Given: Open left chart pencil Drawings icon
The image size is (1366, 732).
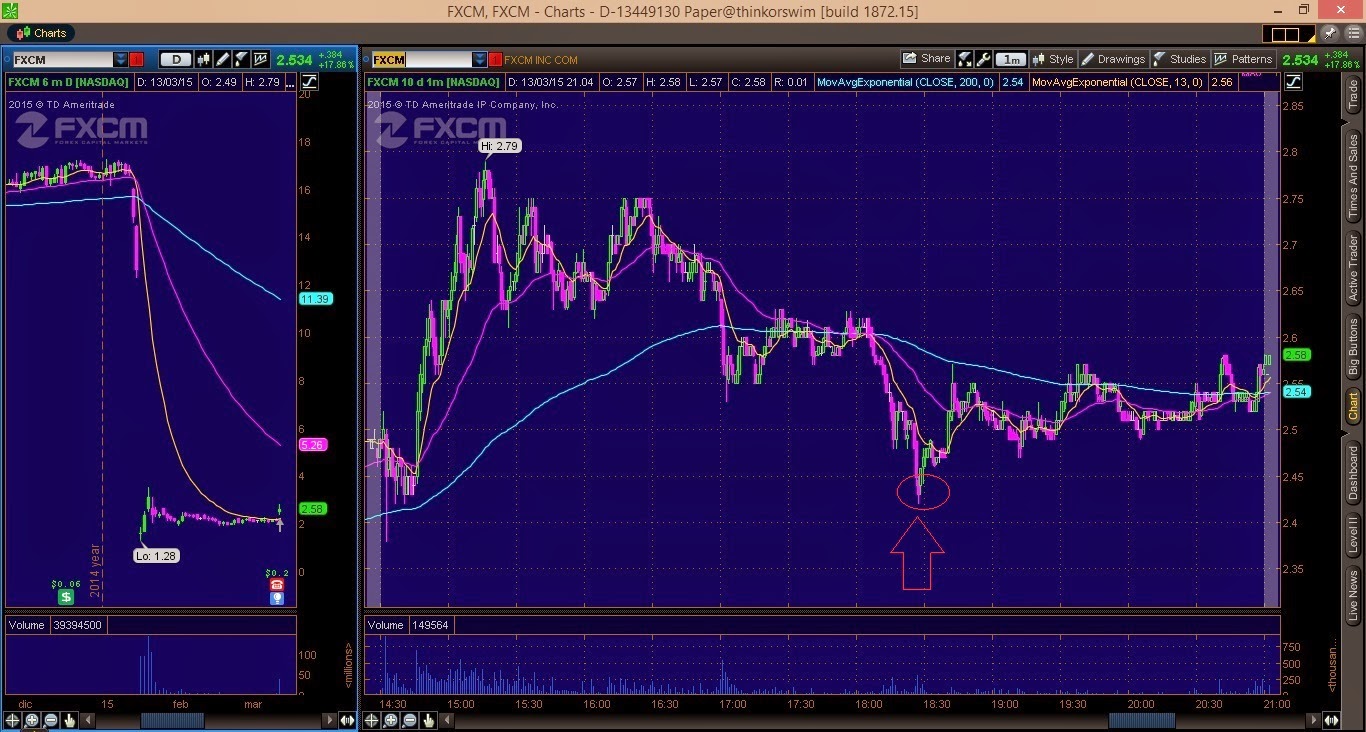Looking at the screenshot, I should point(222,59).
